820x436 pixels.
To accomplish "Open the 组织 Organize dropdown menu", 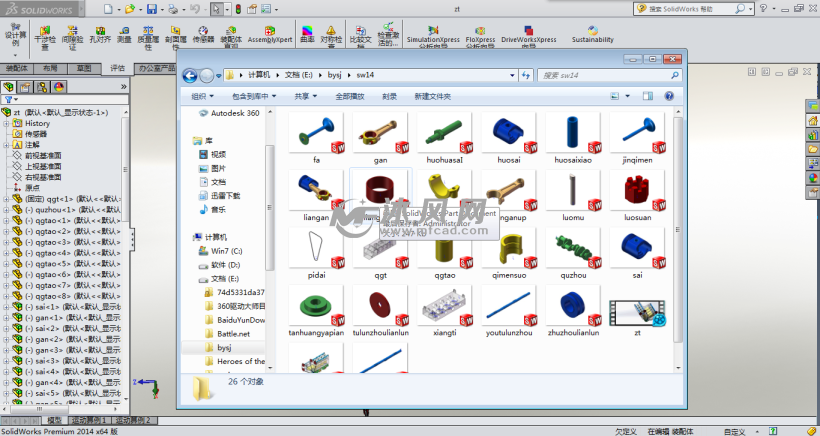I will (202, 96).
